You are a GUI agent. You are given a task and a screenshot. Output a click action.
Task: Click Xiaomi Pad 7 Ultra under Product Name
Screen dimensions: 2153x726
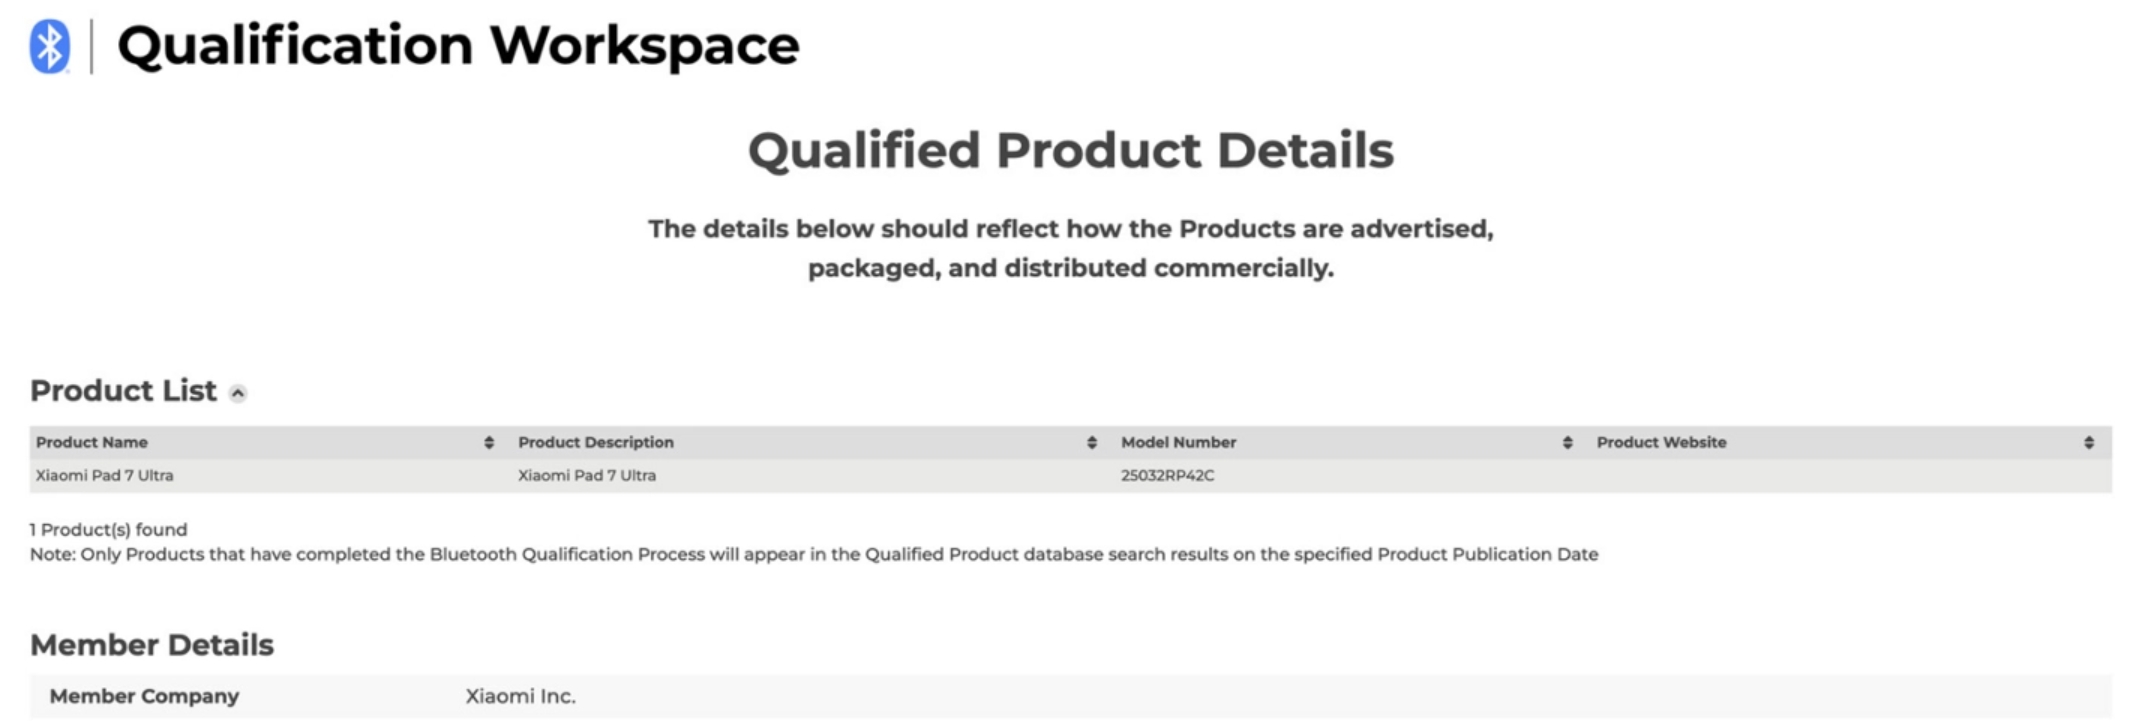coord(105,476)
